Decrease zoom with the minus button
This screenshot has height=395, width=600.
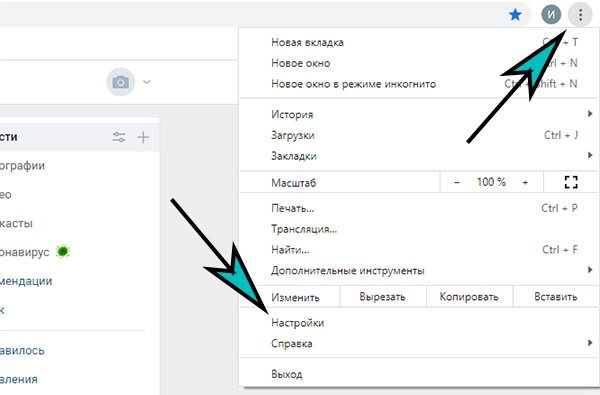tap(457, 183)
